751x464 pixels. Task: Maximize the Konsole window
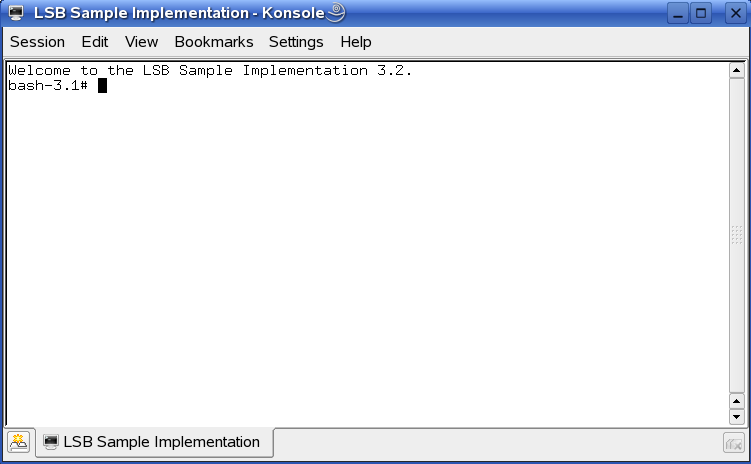(701, 13)
